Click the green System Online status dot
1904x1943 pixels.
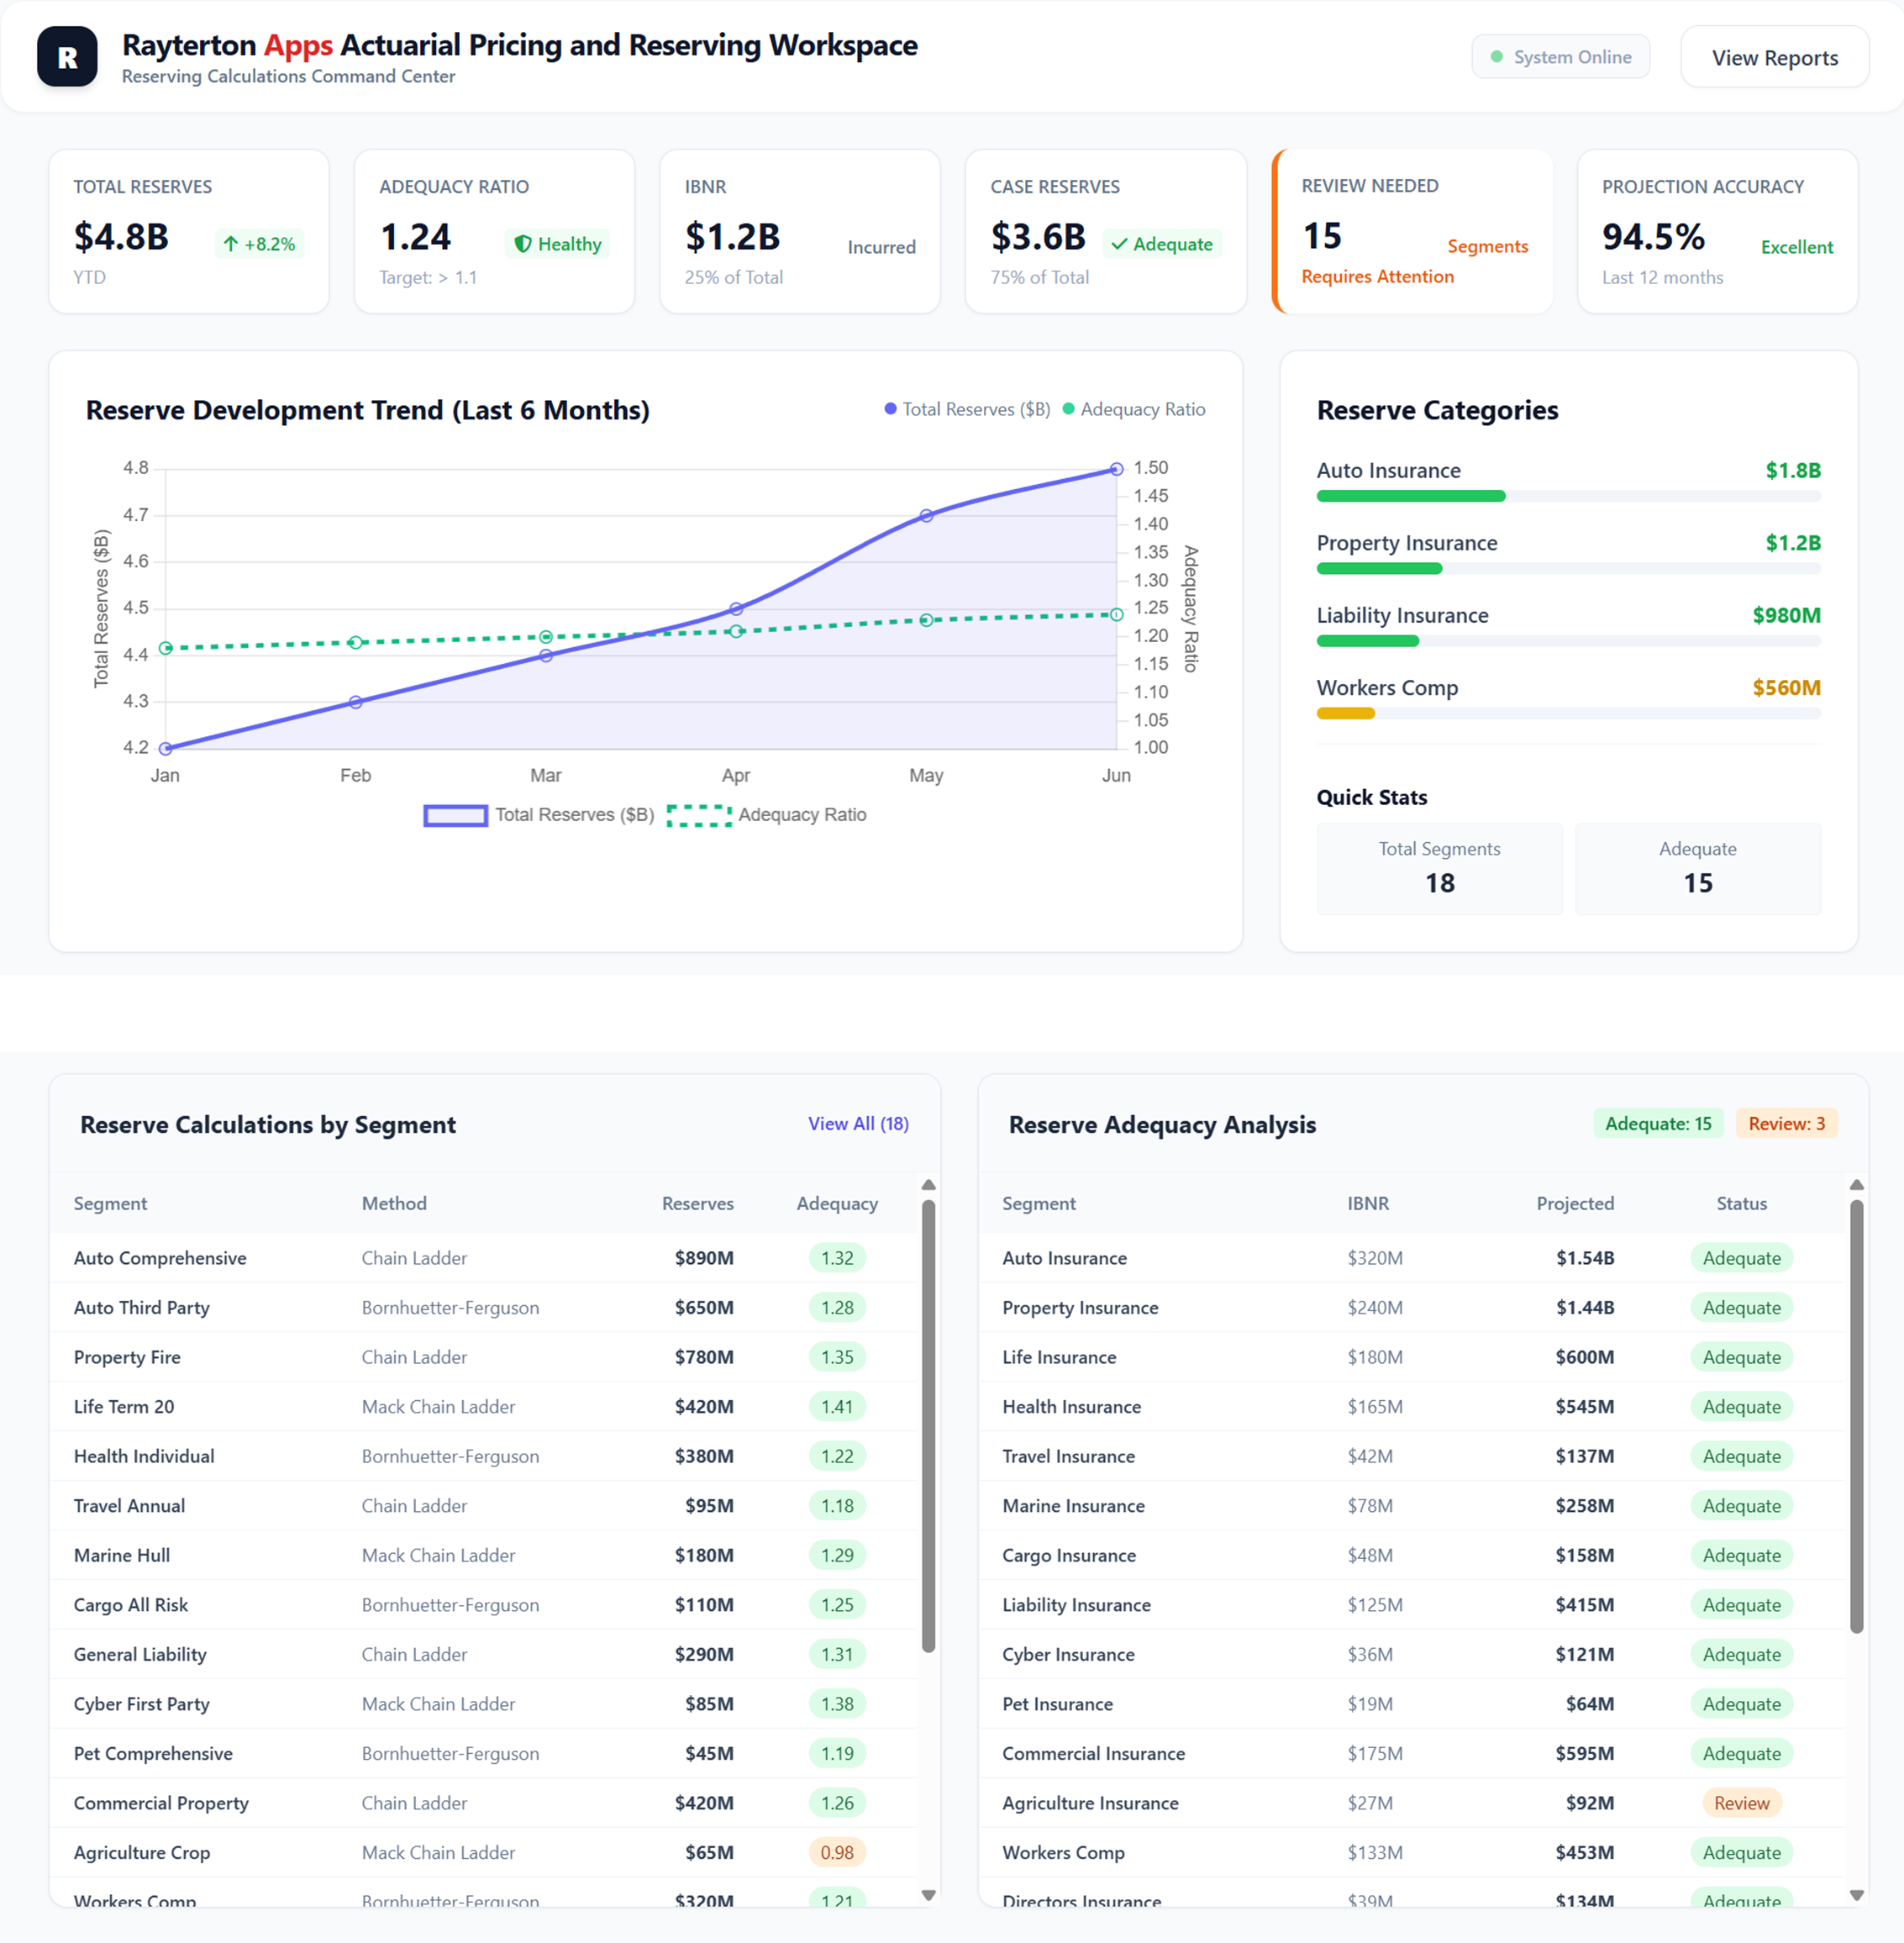pos(1496,57)
